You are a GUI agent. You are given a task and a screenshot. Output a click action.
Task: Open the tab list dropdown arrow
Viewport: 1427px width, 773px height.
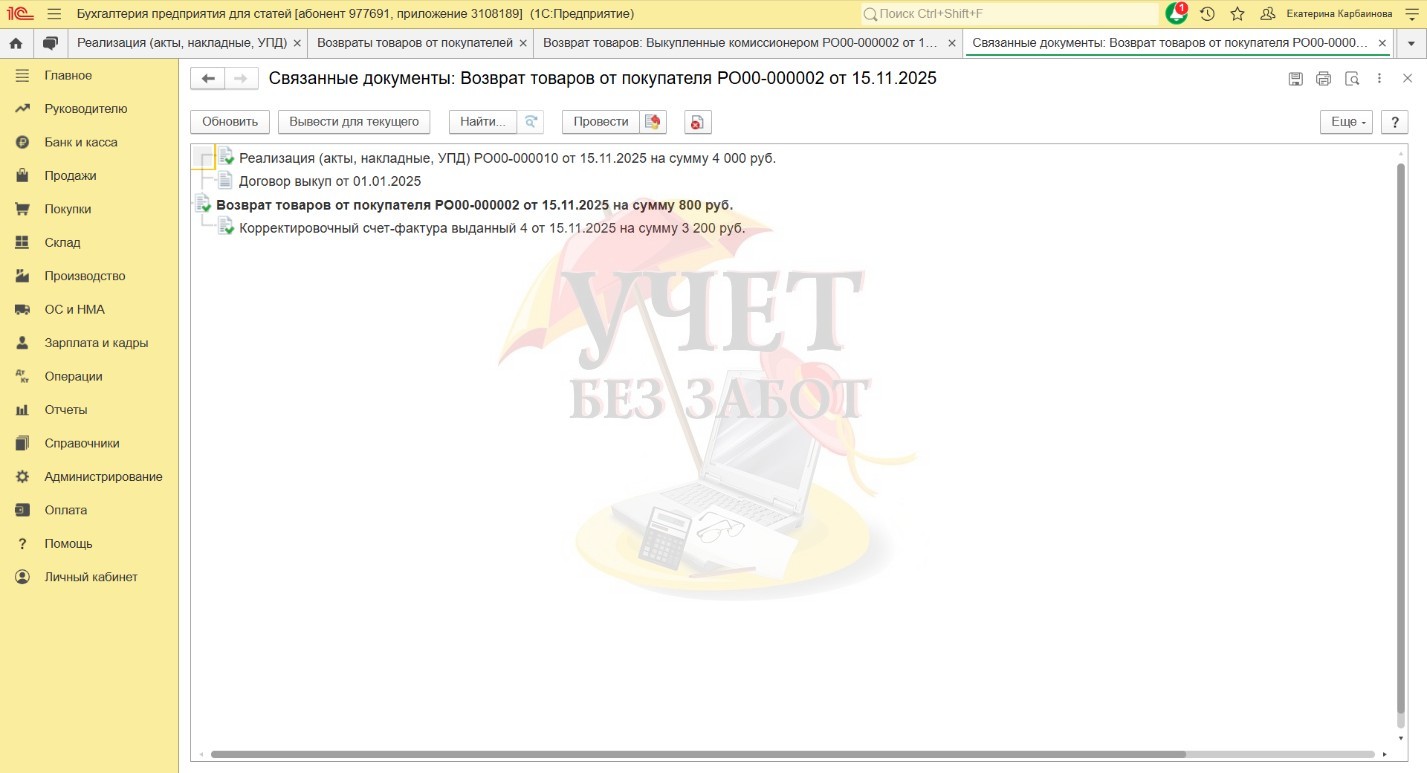coord(1411,43)
